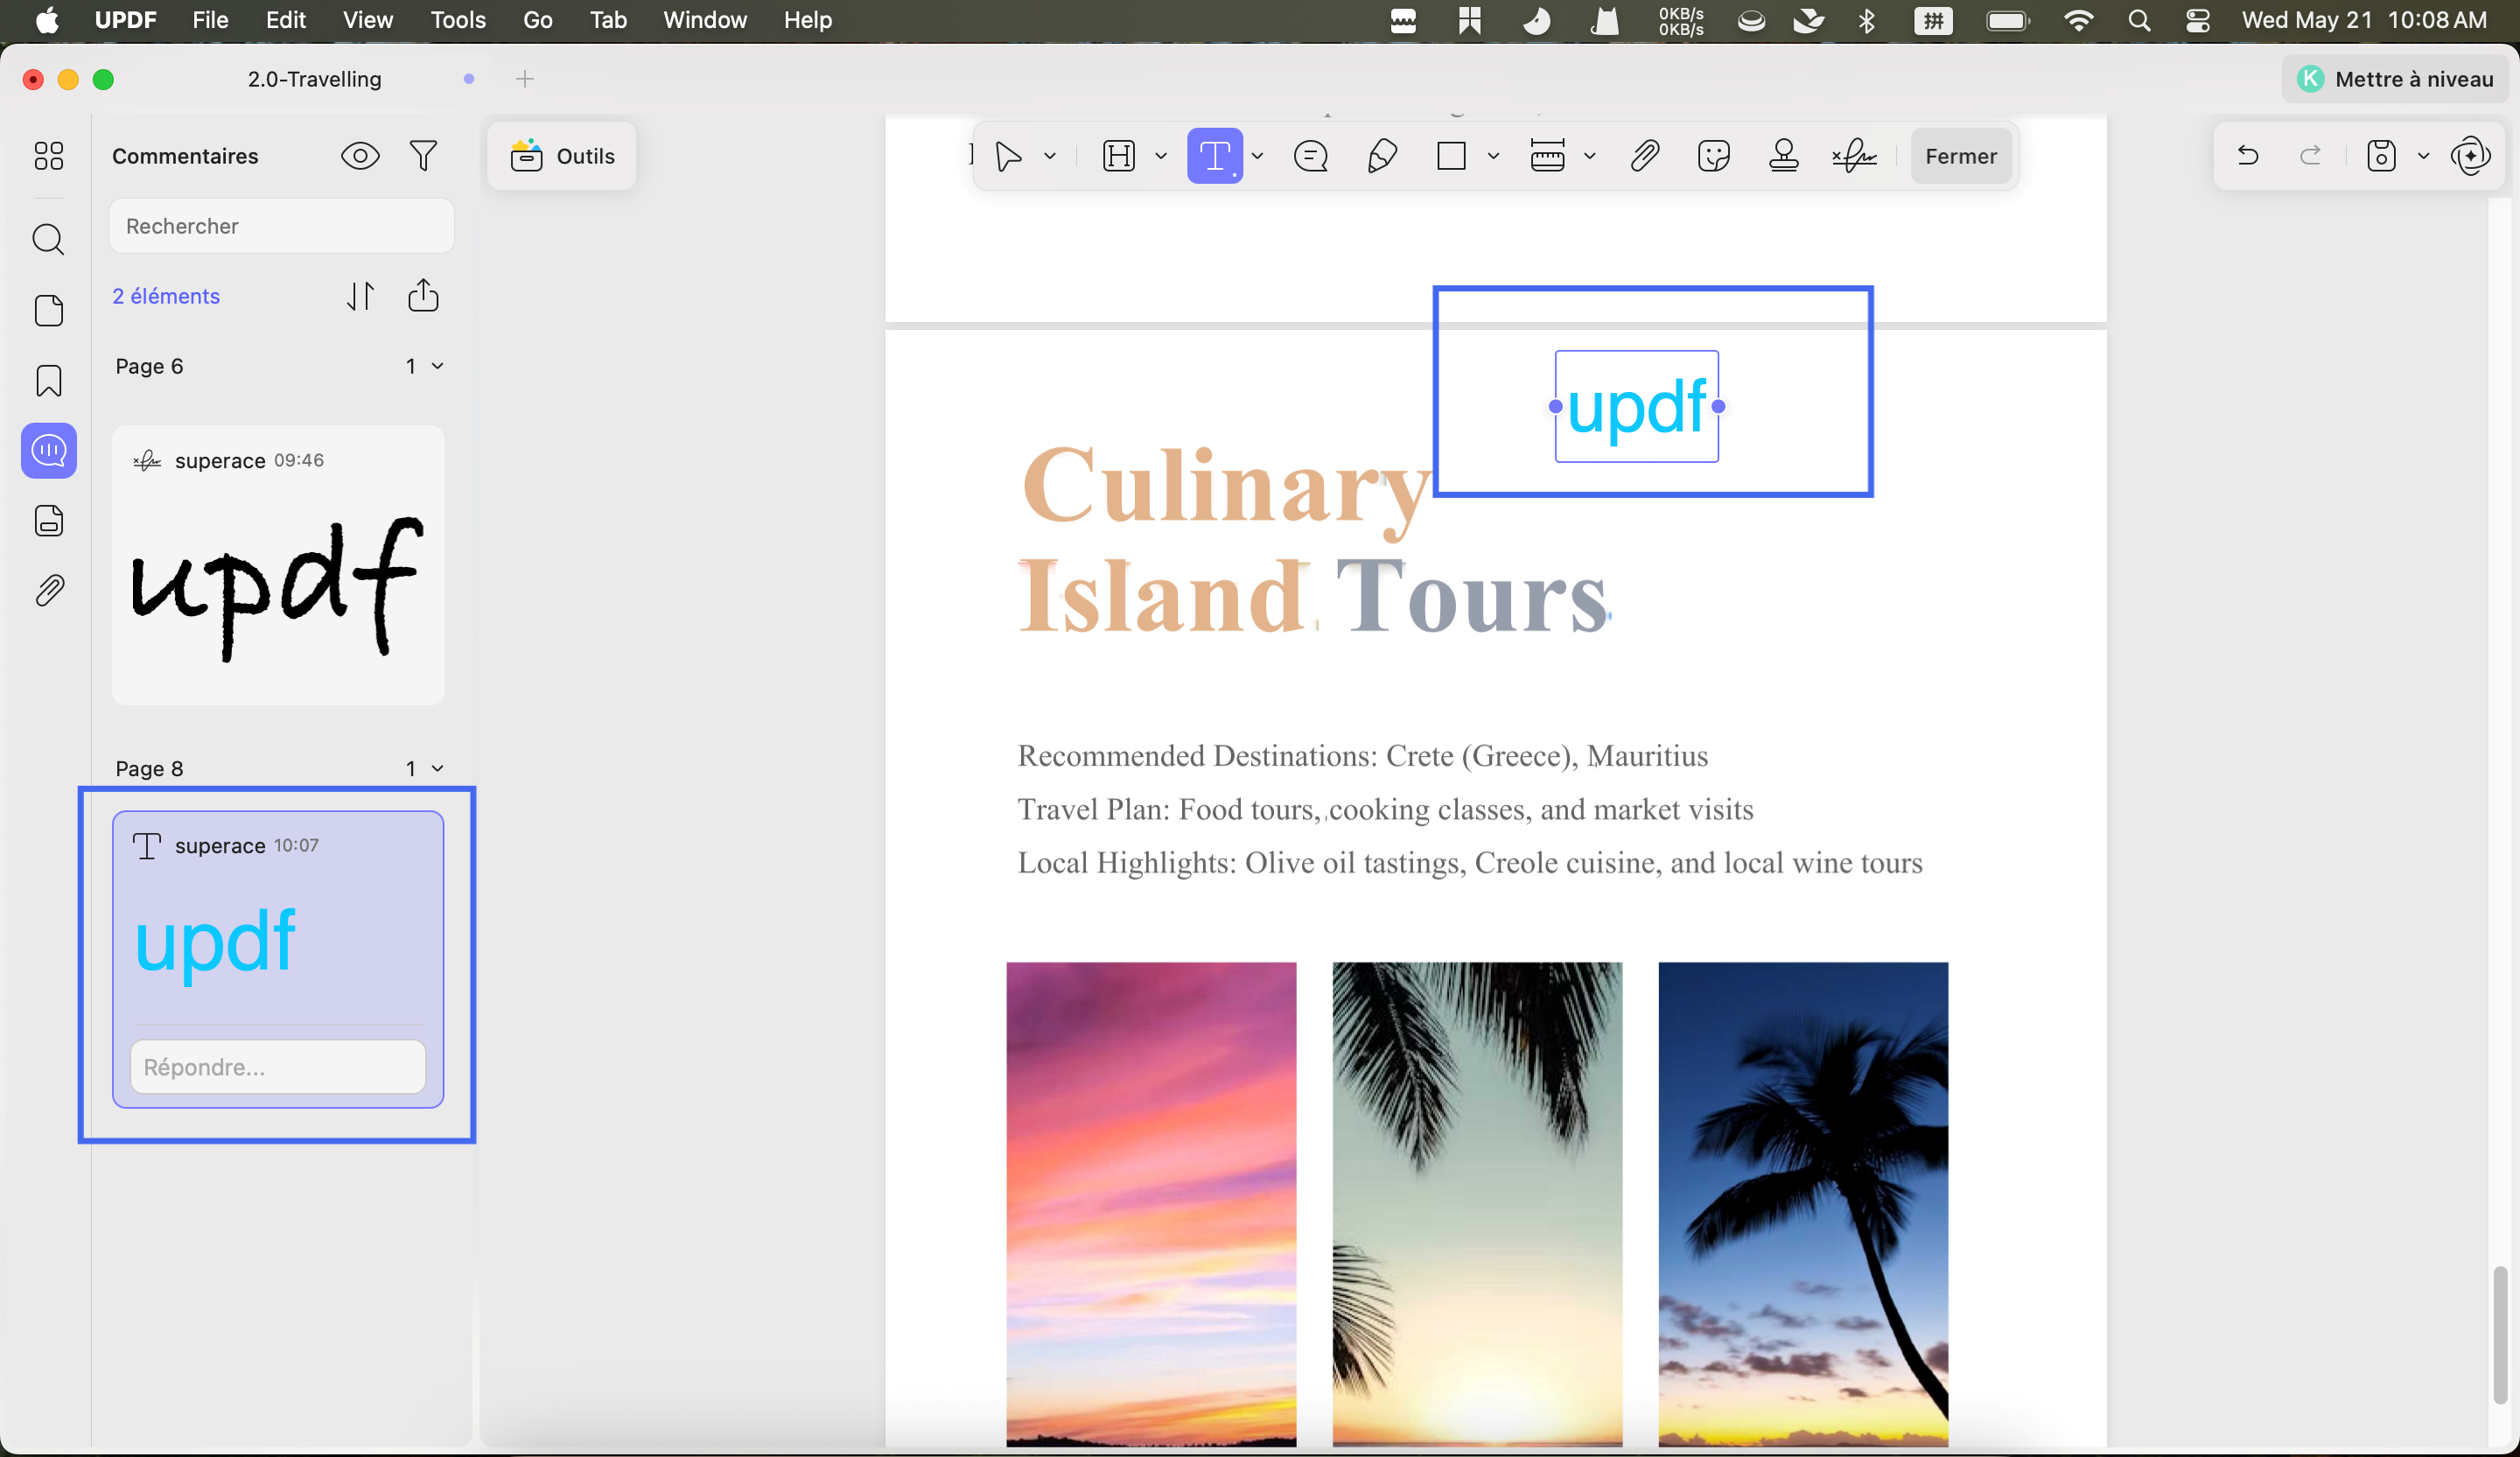This screenshot has width=2520, height=1457.
Task: Toggle comment visibility with eye icon
Action: click(360, 156)
